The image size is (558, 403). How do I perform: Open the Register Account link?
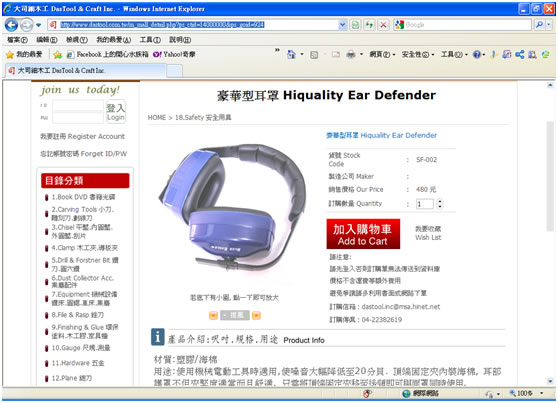tap(83, 136)
